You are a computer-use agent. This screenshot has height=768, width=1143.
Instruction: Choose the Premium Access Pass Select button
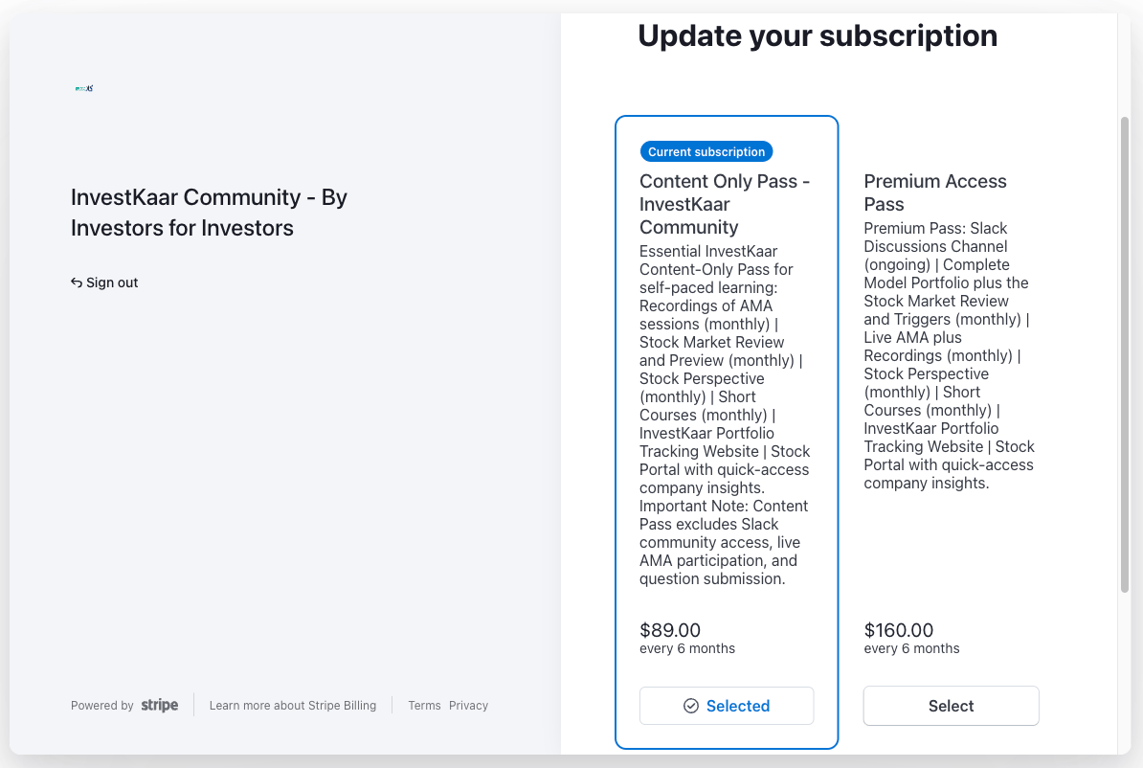[951, 706]
